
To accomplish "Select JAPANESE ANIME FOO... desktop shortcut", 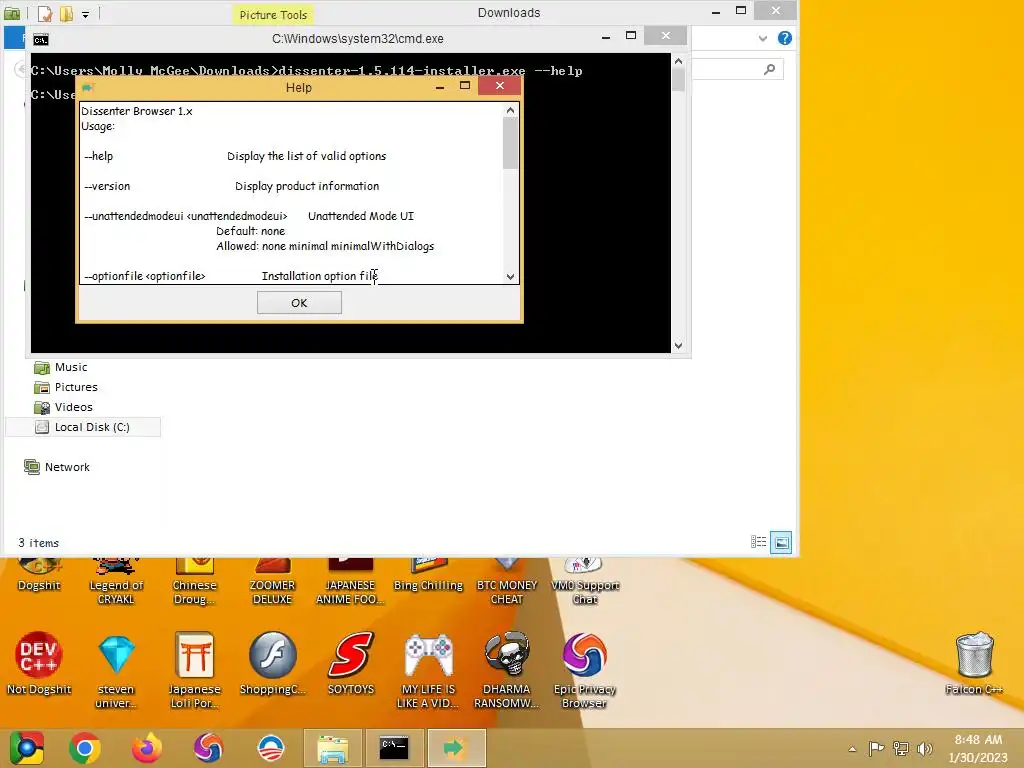I will pyautogui.click(x=351, y=581).
